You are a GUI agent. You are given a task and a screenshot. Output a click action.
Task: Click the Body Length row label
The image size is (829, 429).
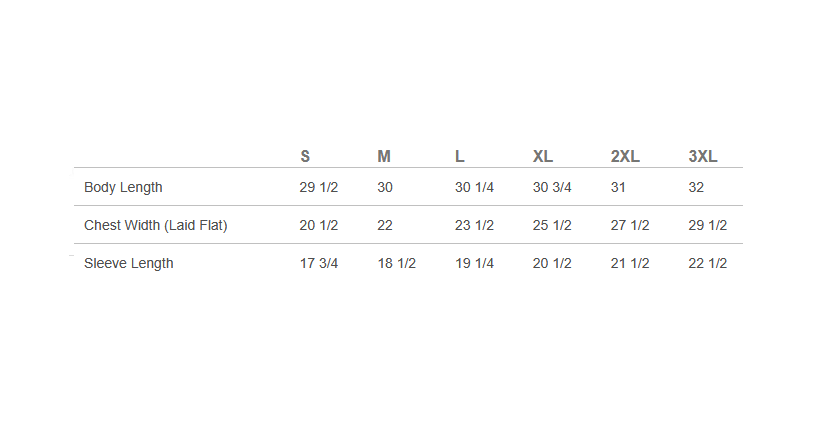tap(123, 187)
